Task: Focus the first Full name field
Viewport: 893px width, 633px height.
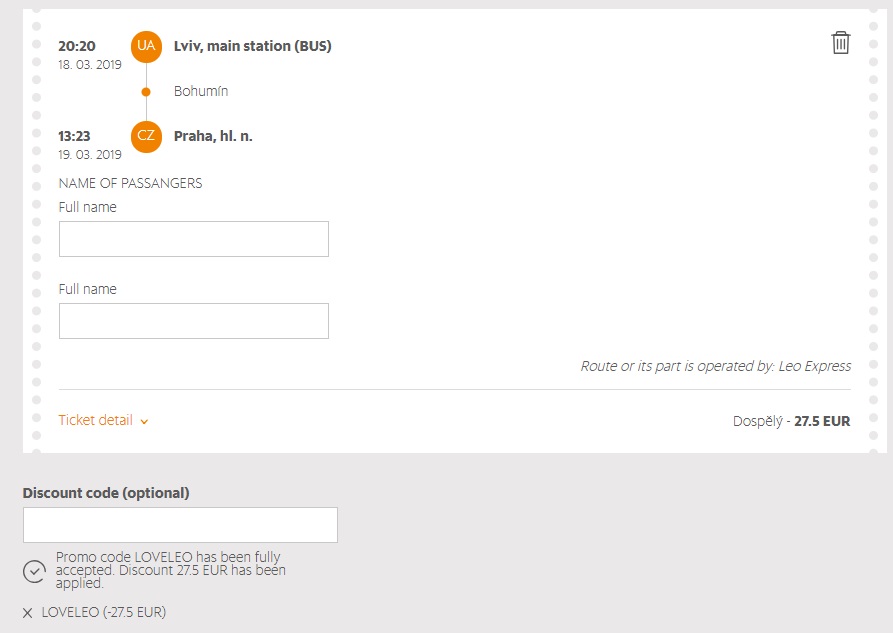Action: click(194, 239)
